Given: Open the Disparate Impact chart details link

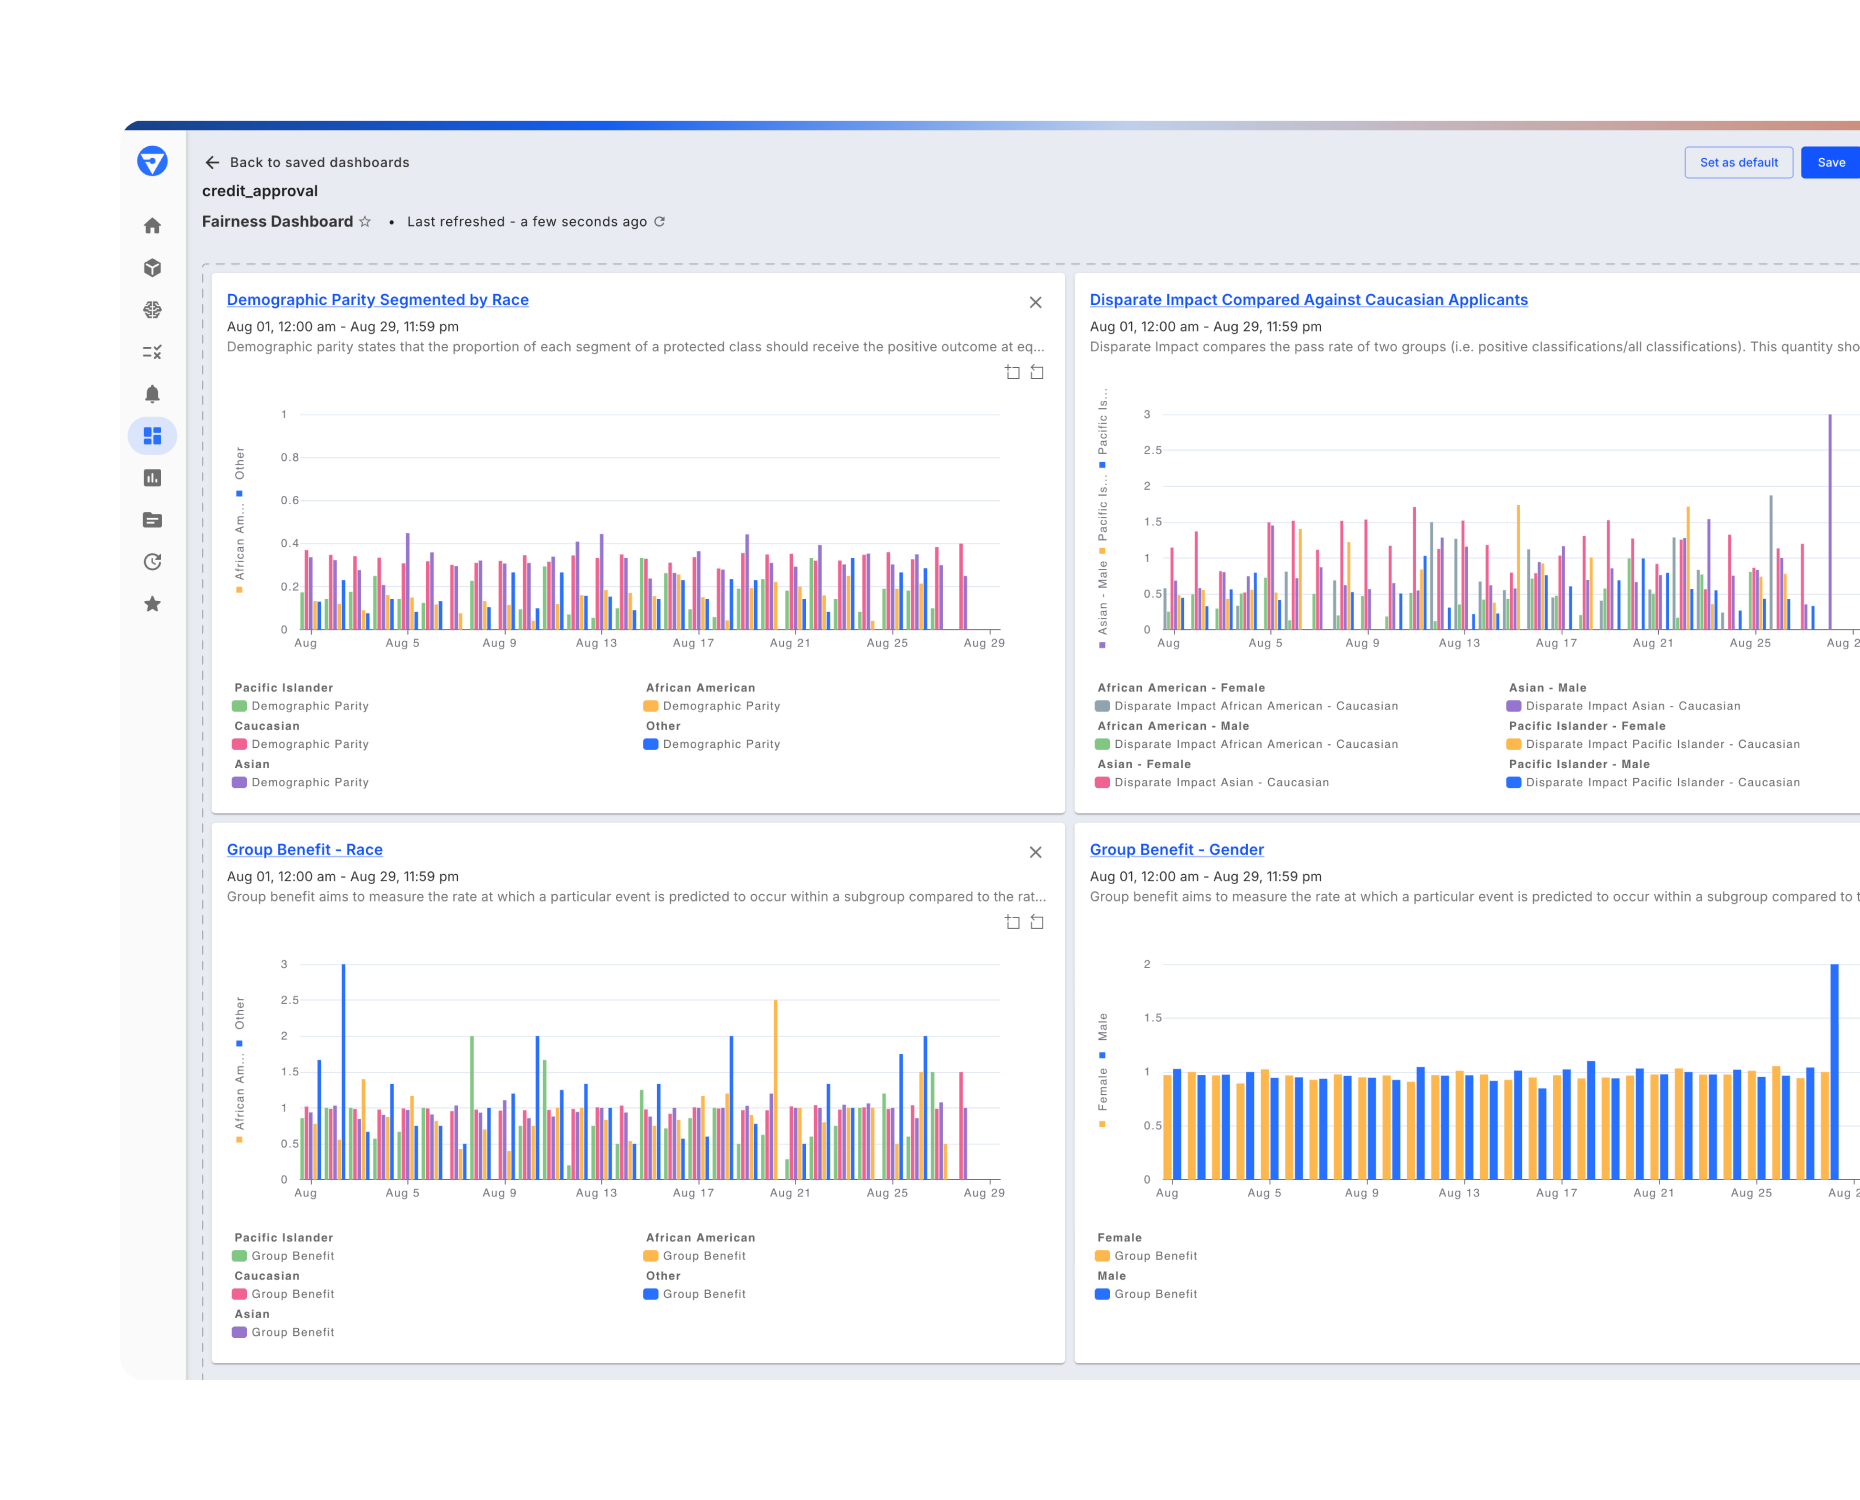Looking at the screenshot, I should pos(1308,299).
